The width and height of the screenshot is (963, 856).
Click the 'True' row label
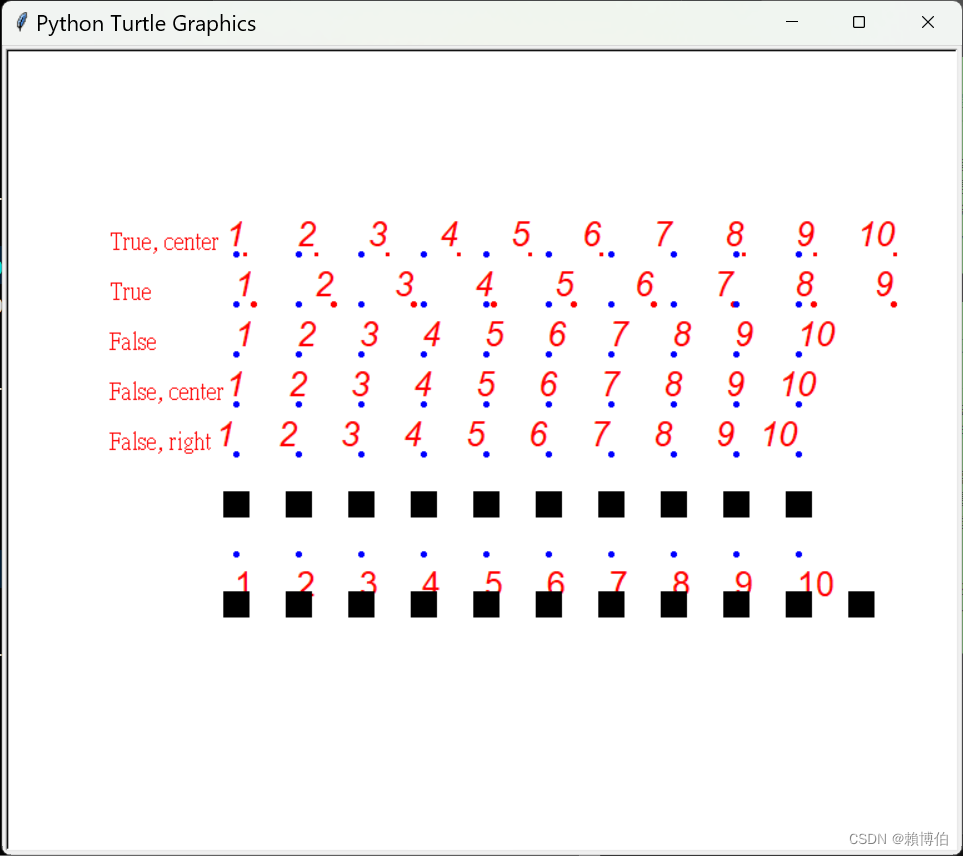(x=130, y=292)
